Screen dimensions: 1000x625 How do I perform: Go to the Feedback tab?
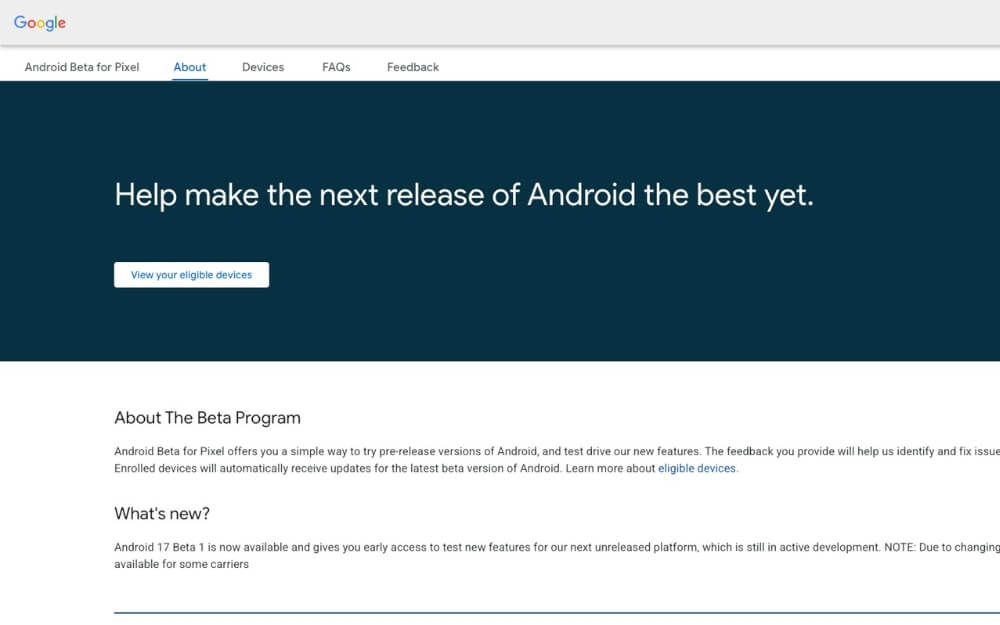click(x=413, y=67)
